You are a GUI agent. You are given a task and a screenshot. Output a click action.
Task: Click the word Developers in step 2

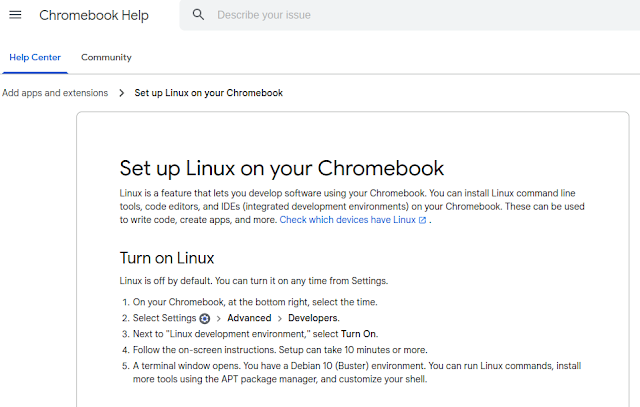[x=313, y=318]
